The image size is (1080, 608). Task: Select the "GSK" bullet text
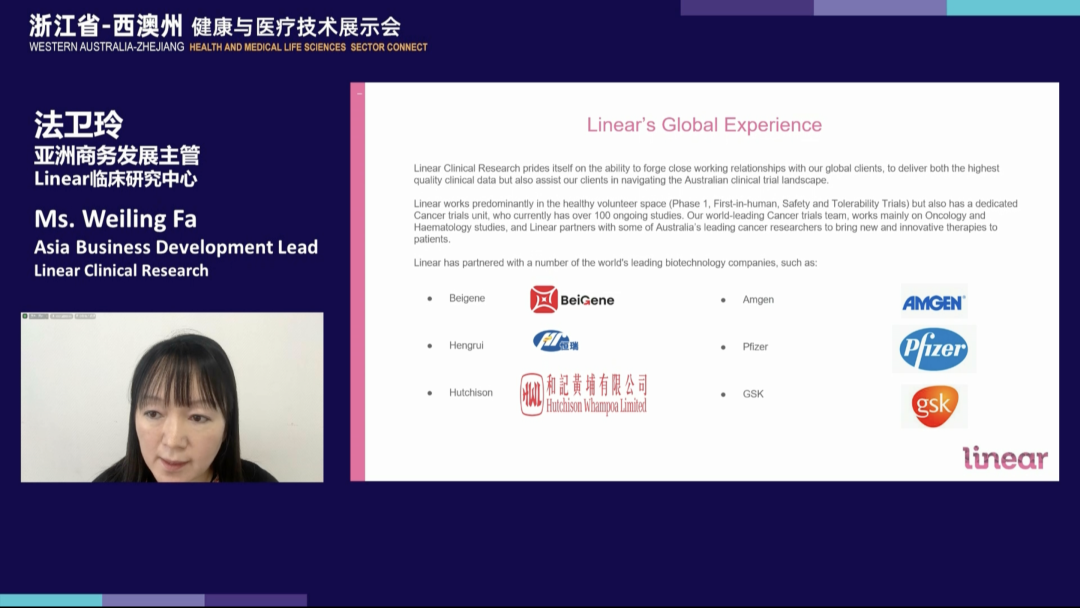coord(753,394)
